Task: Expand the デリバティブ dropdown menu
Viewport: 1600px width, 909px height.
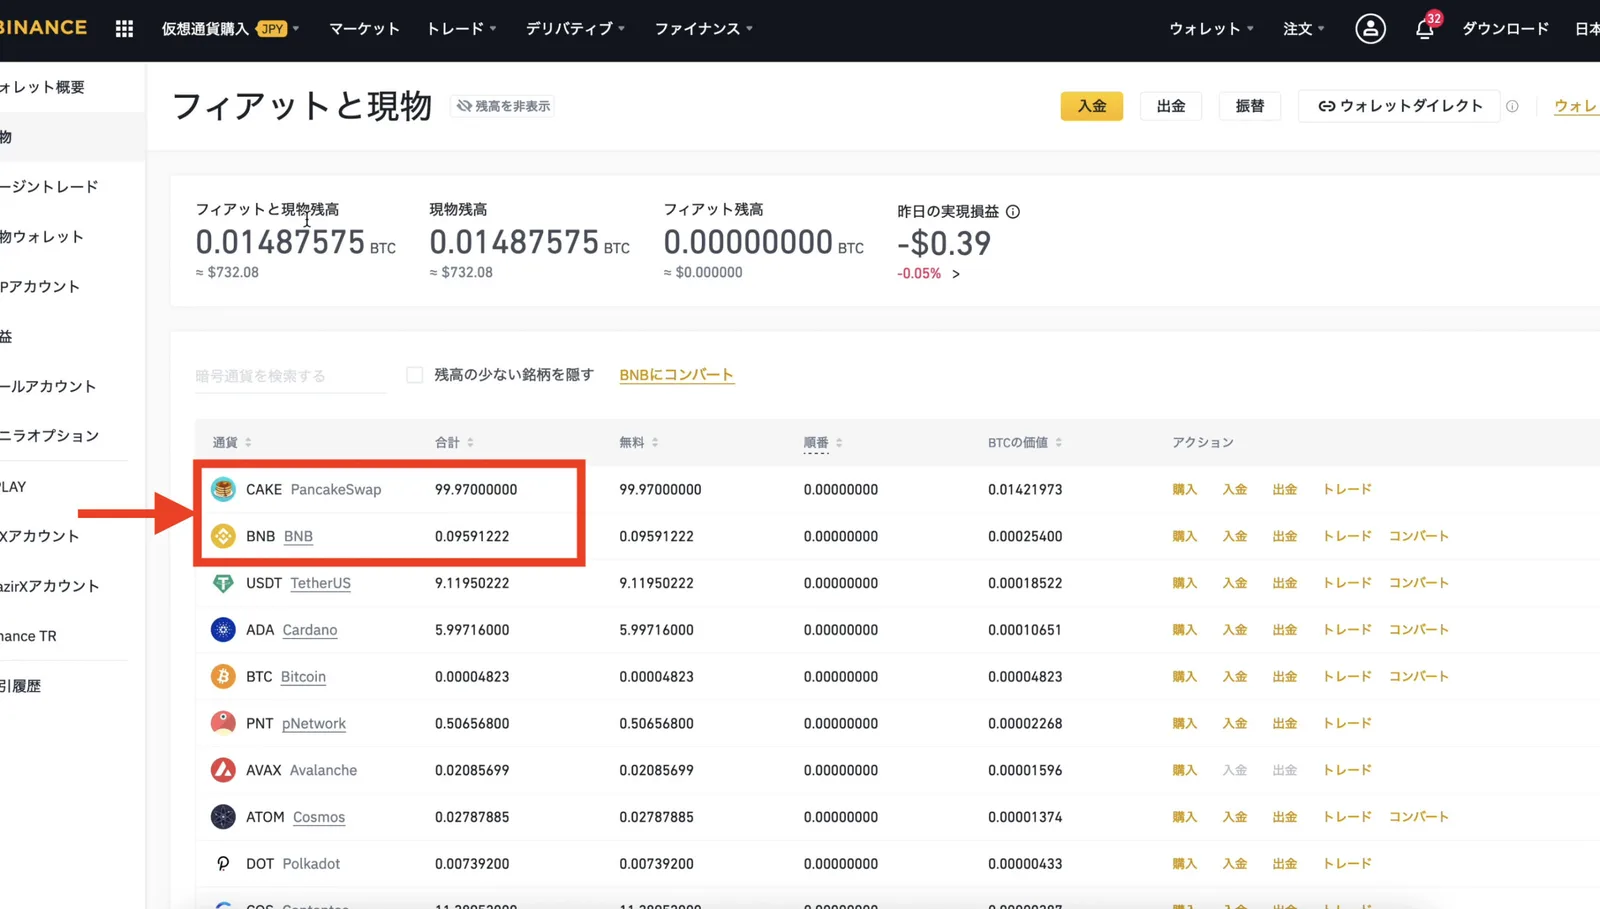Action: [x=575, y=29]
